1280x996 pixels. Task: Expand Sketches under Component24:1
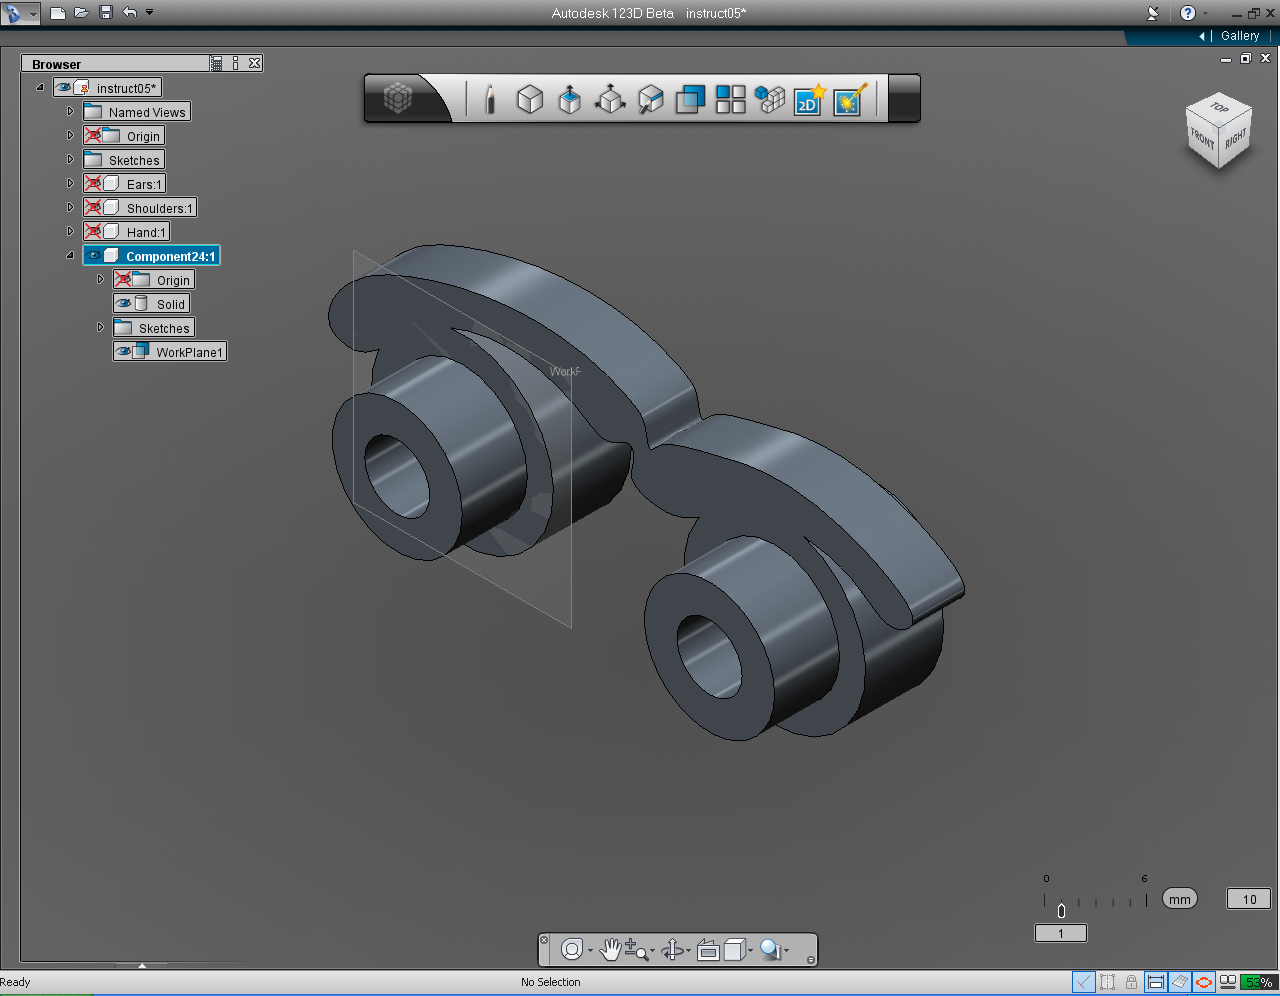100,328
